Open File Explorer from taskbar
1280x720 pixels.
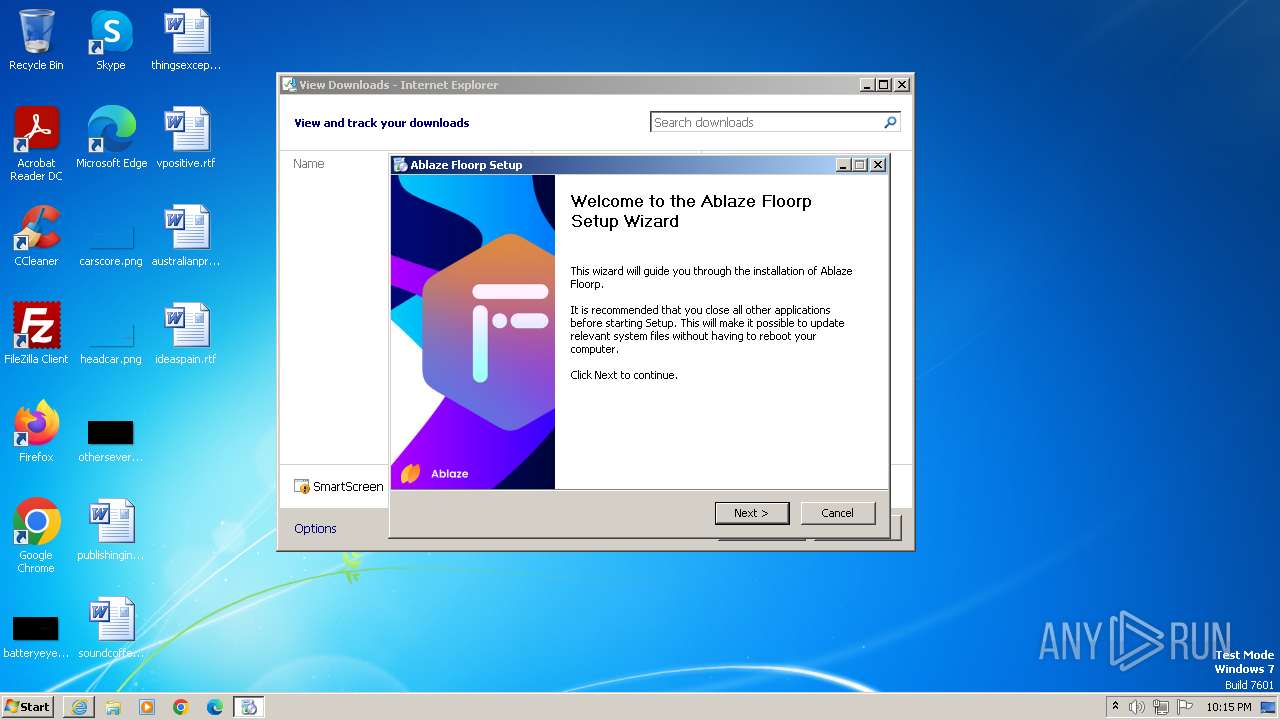tap(113, 707)
